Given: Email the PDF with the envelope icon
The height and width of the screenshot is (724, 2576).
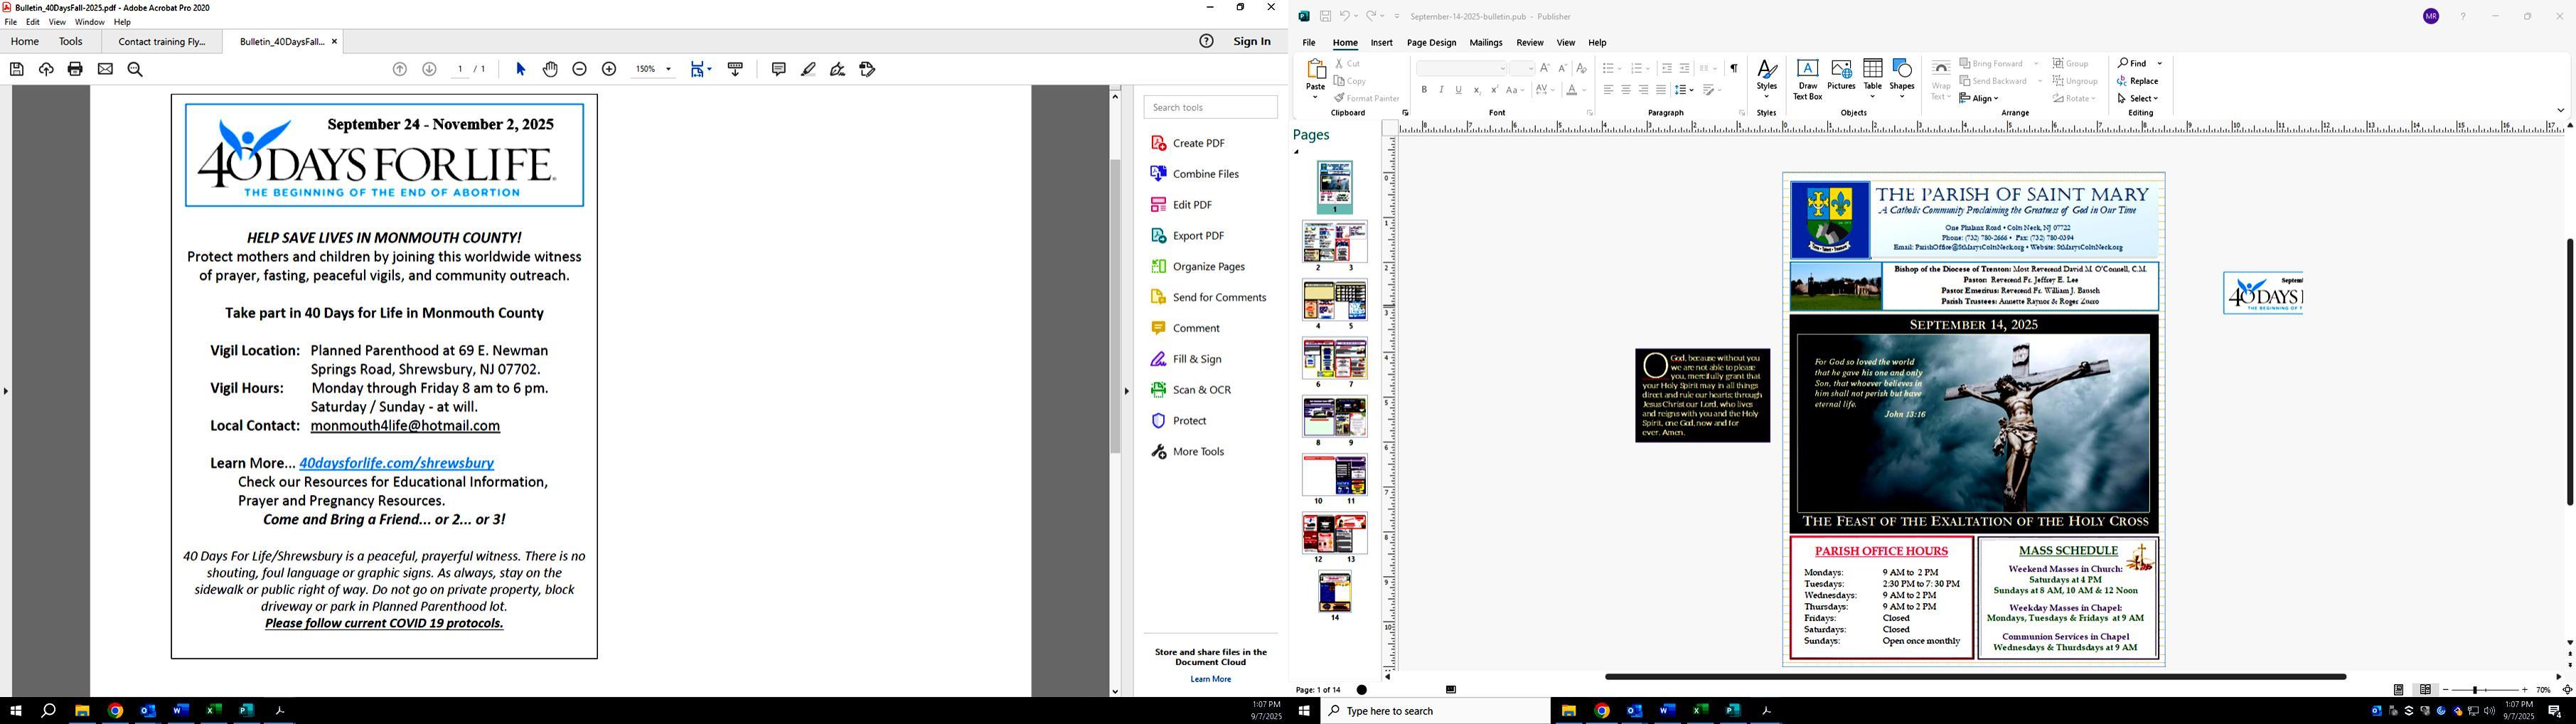Looking at the screenshot, I should click(x=105, y=69).
